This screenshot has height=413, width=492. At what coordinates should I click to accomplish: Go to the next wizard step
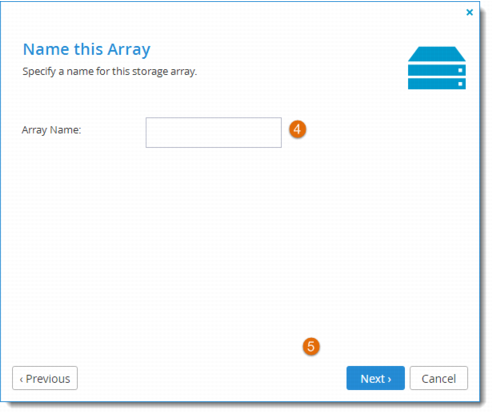pyautogui.click(x=375, y=378)
